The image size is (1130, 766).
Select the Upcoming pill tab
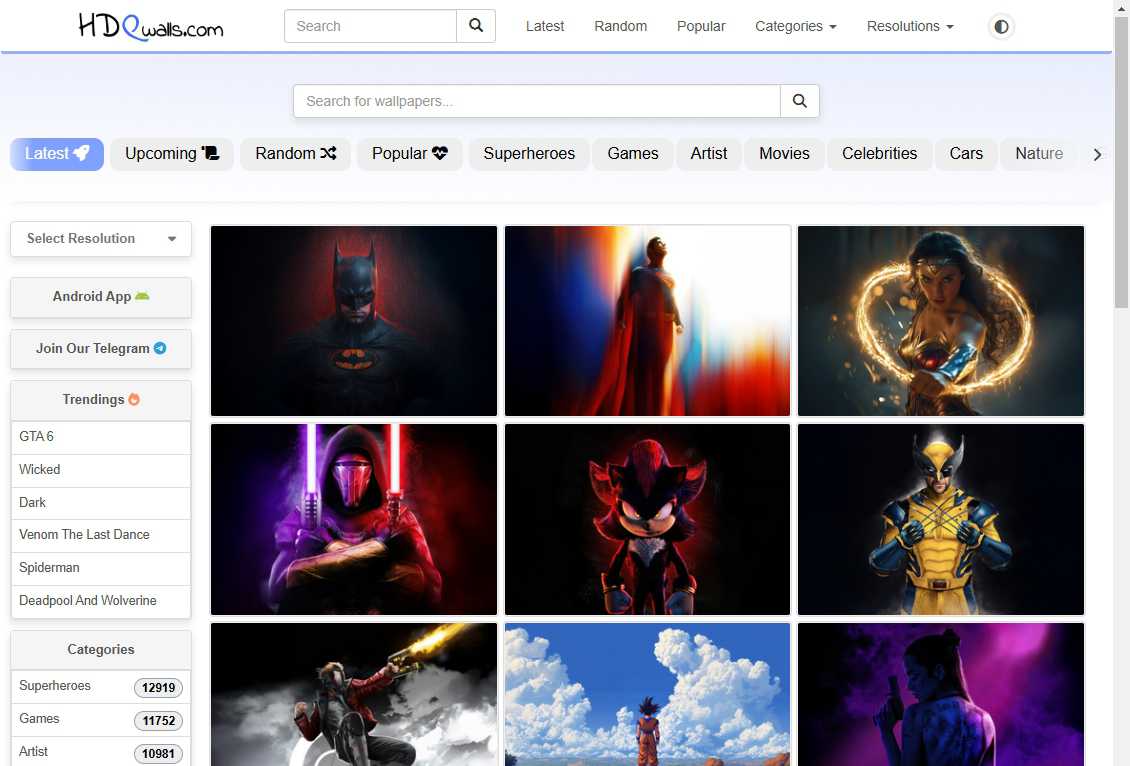(172, 153)
